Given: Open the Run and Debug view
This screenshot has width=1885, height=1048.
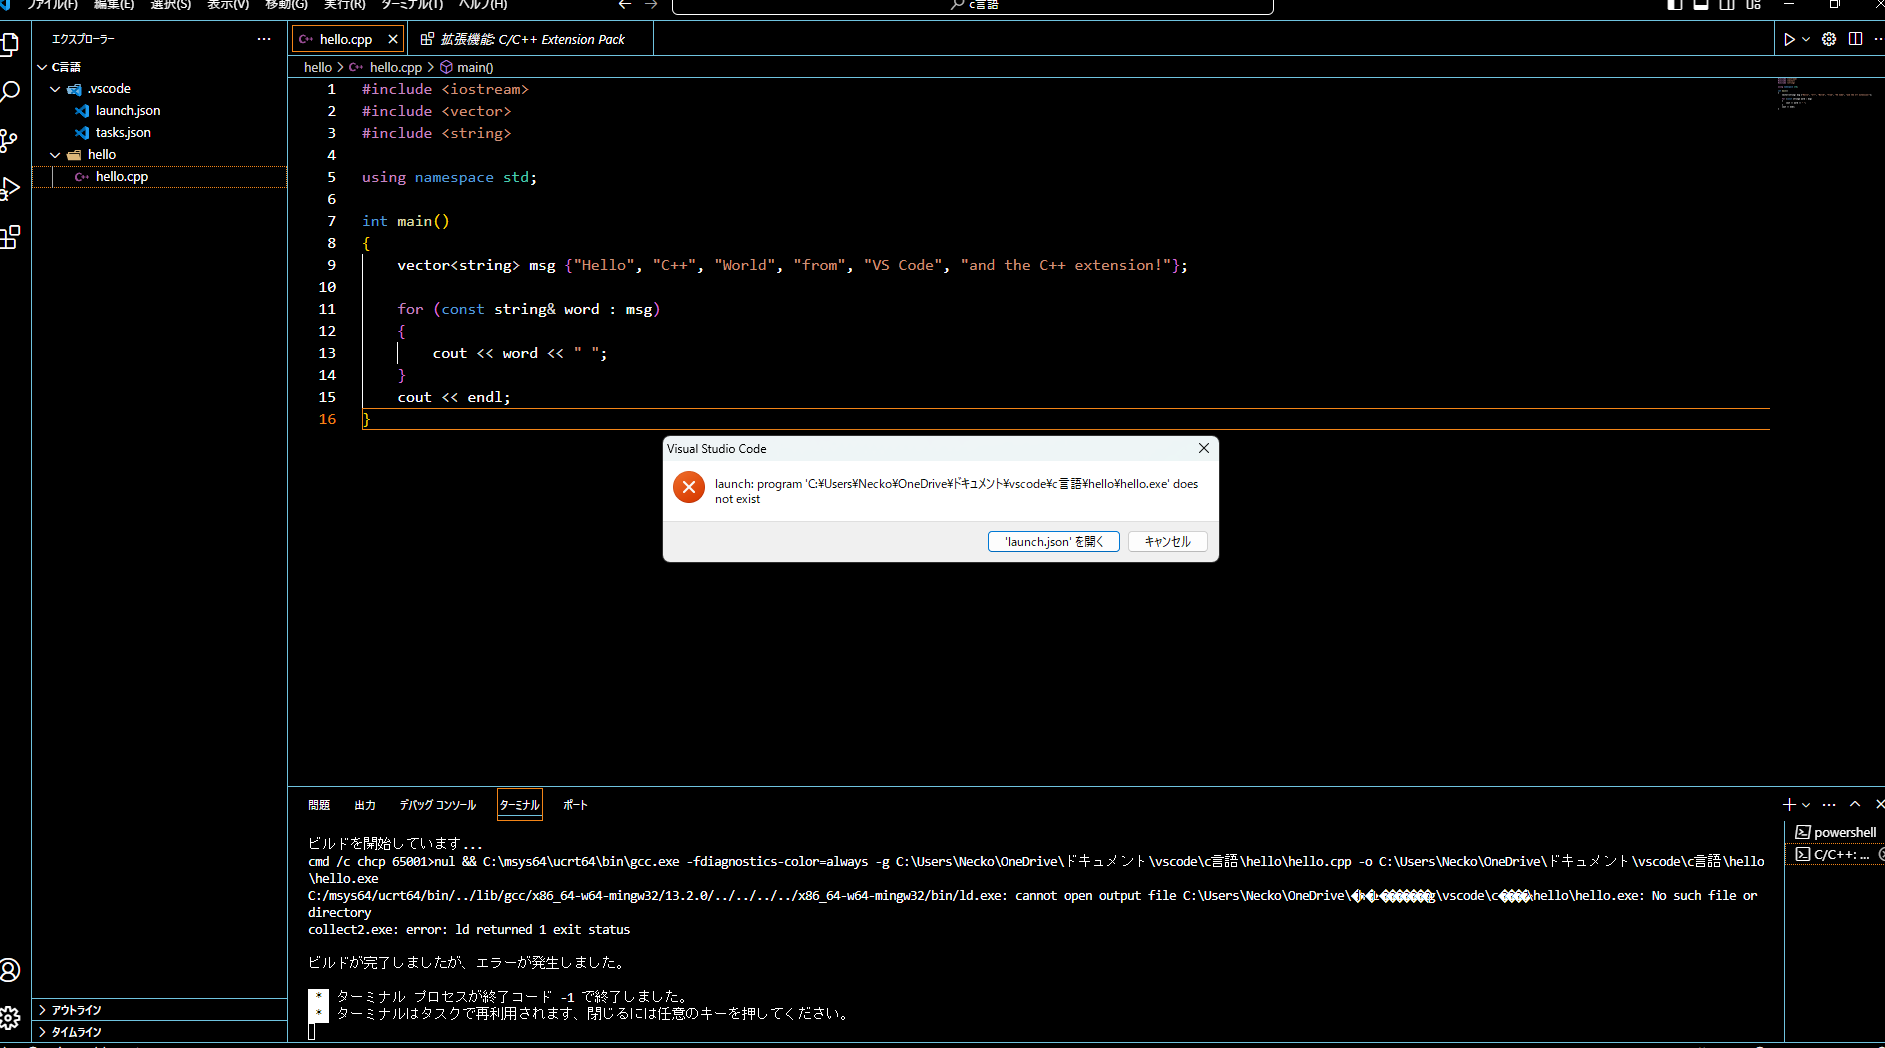Looking at the screenshot, I should 12,189.
